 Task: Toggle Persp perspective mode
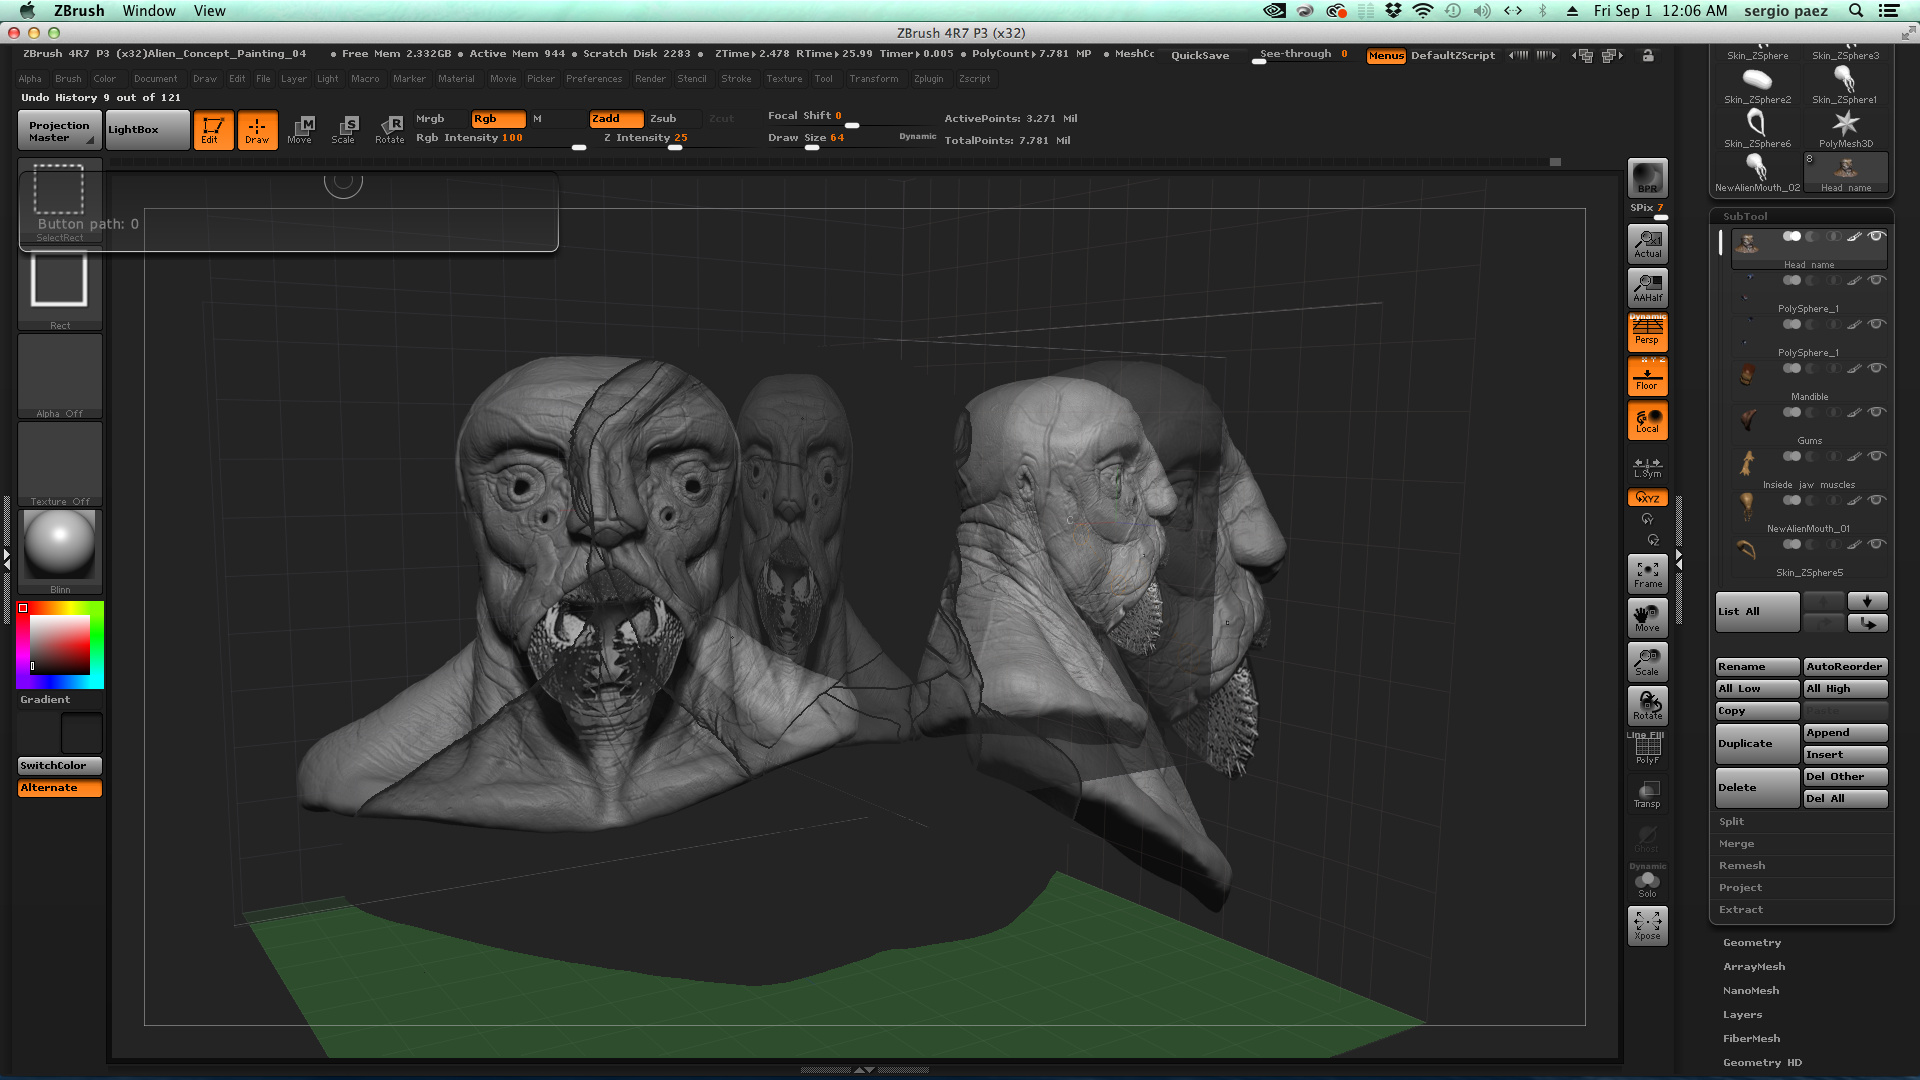(1647, 331)
